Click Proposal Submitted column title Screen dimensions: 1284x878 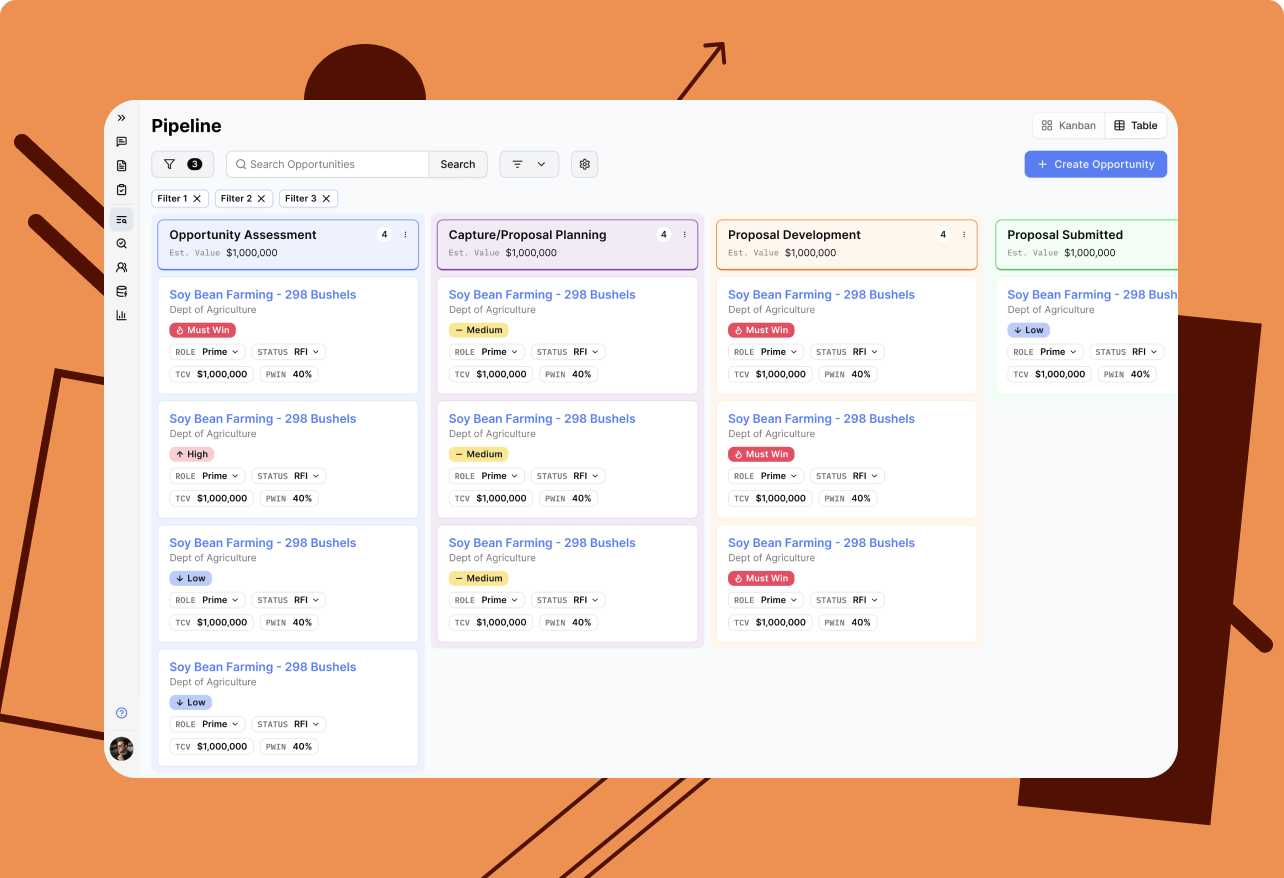click(x=1065, y=235)
